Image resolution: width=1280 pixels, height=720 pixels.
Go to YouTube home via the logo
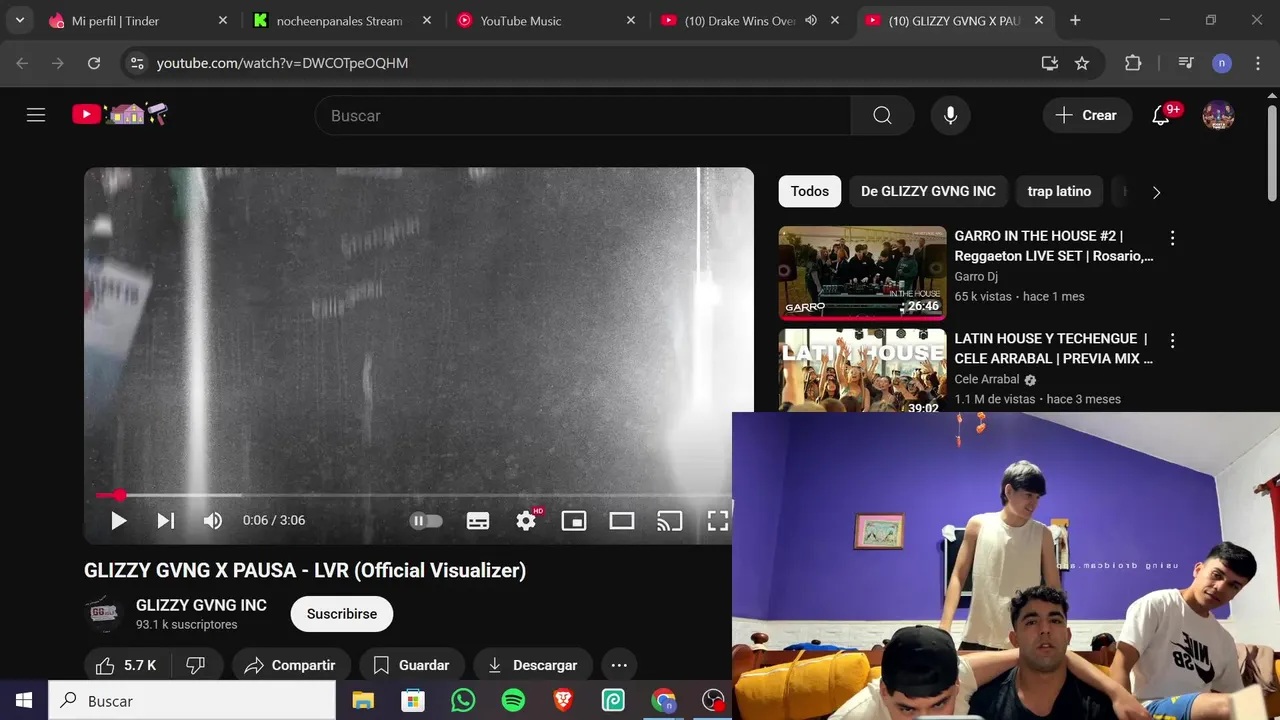pos(120,114)
